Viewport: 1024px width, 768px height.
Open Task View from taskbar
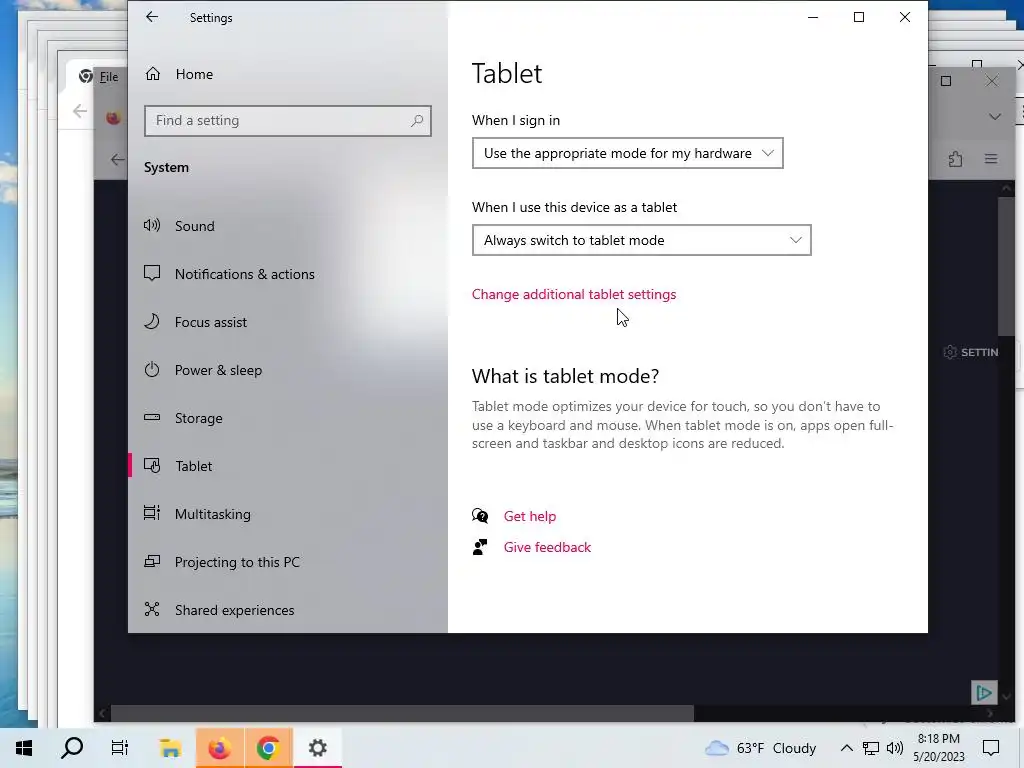pos(120,748)
